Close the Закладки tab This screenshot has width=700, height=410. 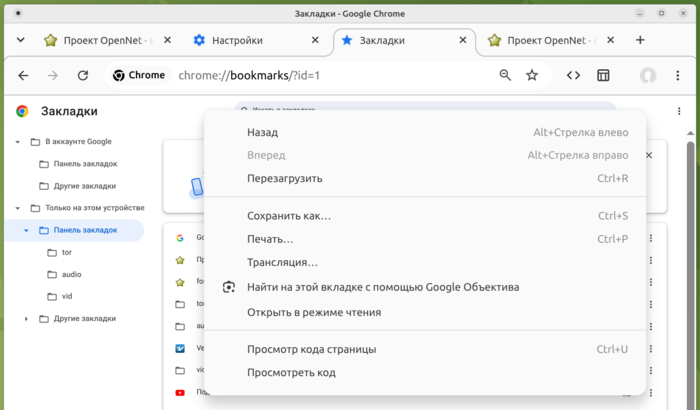(x=463, y=40)
